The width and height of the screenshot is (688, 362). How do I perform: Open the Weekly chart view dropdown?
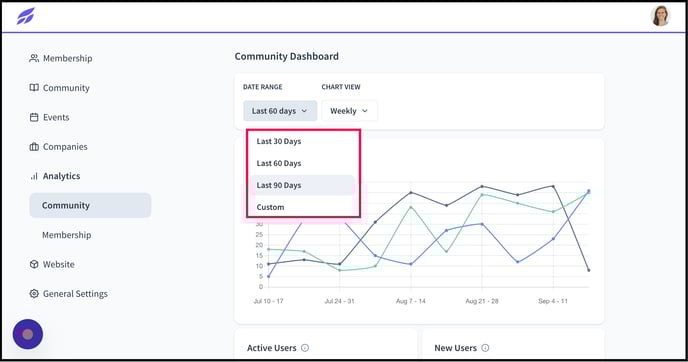(349, 111)
